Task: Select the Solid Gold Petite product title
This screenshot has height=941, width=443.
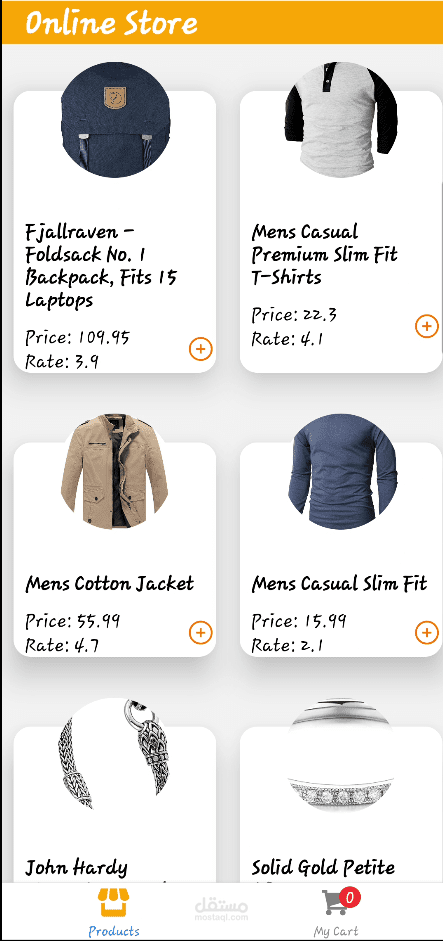Action: coord(323,868)
